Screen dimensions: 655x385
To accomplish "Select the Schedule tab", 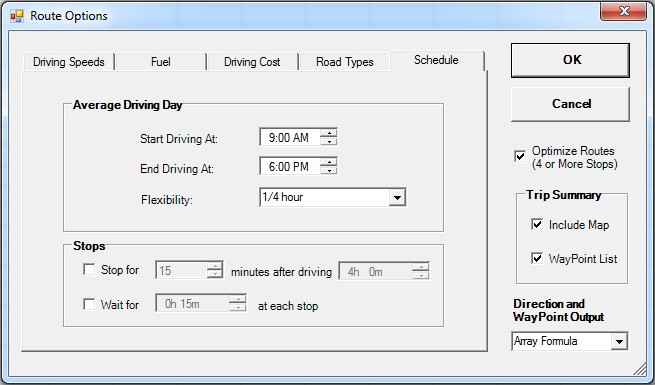I will [x=437, y=60].
